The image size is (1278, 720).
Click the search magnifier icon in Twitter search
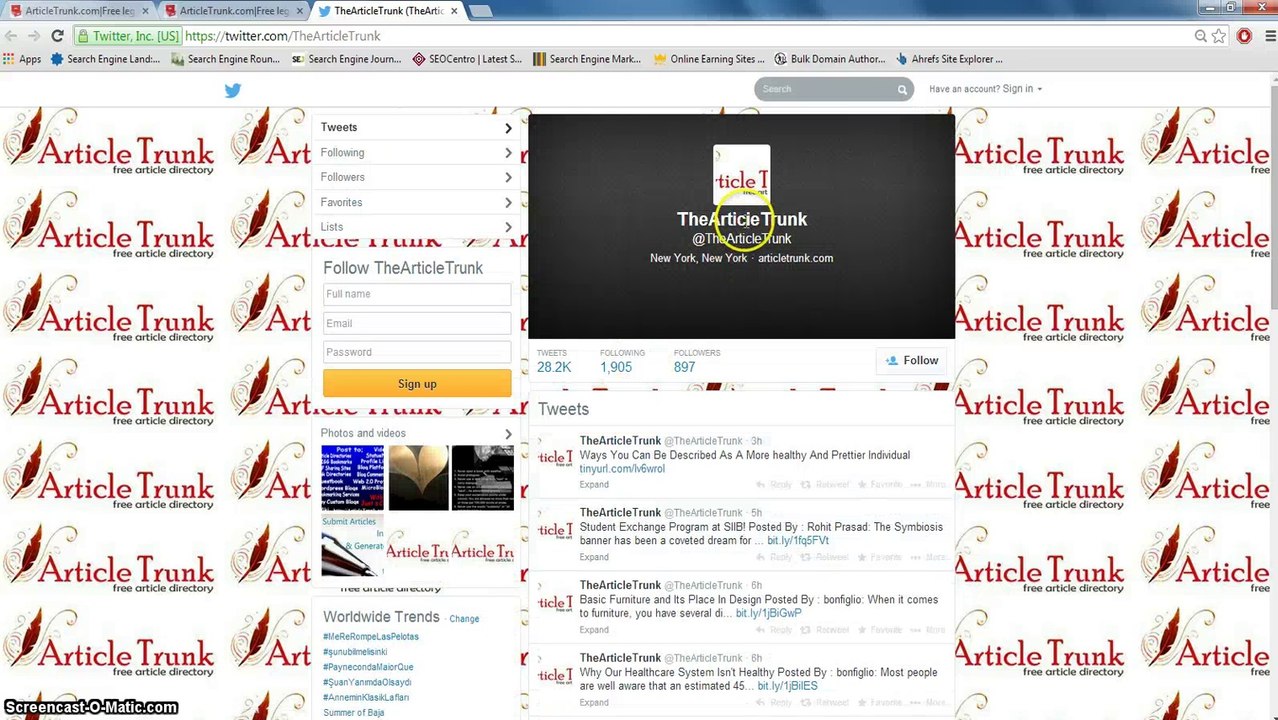902,90
